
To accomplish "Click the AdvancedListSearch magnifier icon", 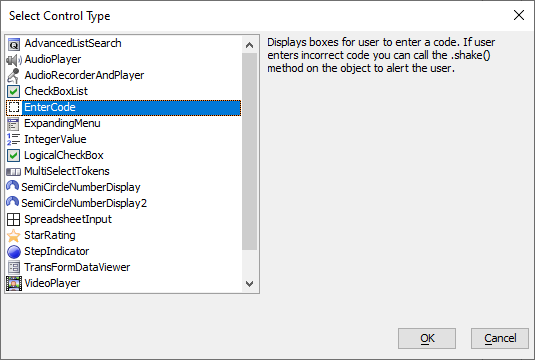I will 14,44.
